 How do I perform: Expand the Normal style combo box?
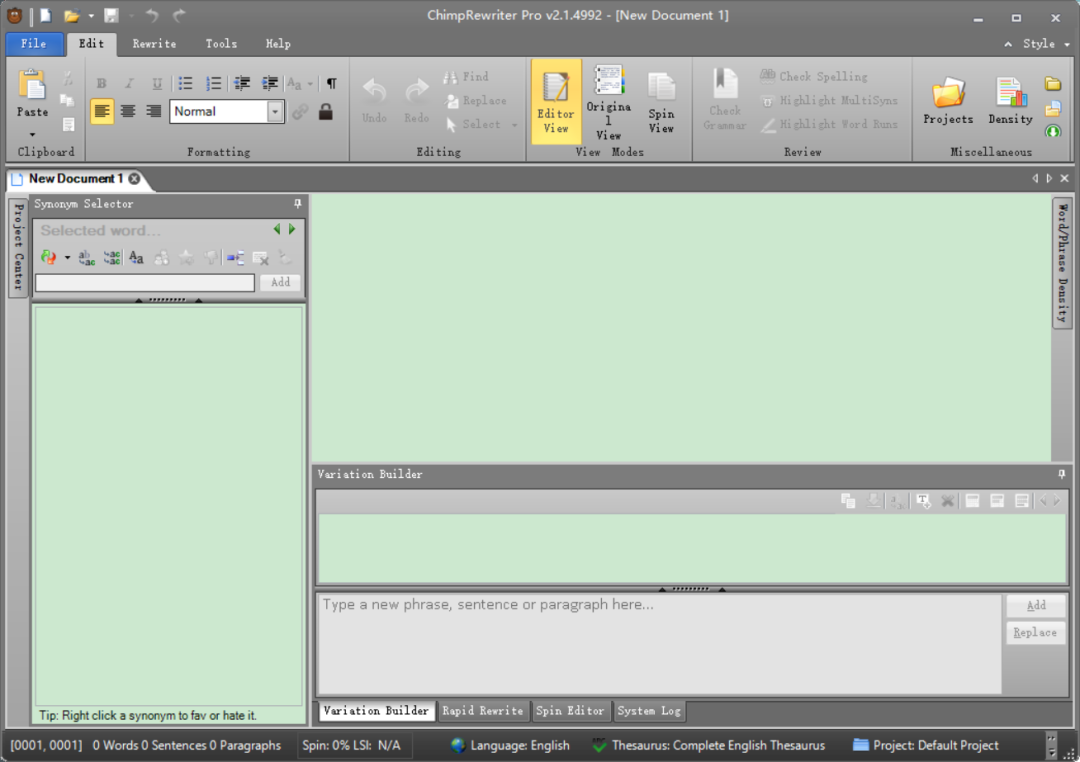(275, 111)
